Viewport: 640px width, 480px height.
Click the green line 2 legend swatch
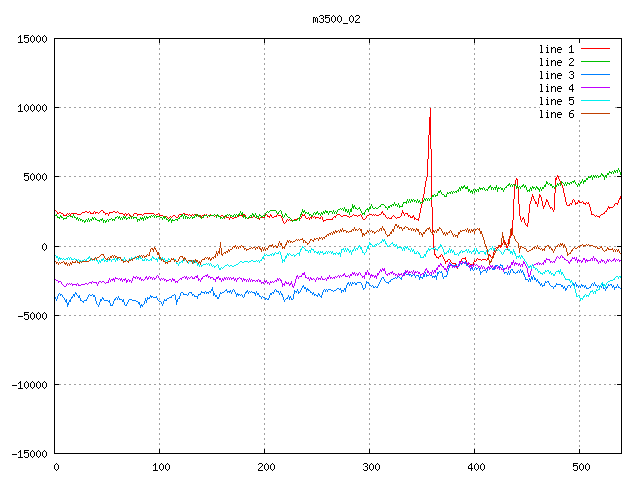(x=595, y=62)
